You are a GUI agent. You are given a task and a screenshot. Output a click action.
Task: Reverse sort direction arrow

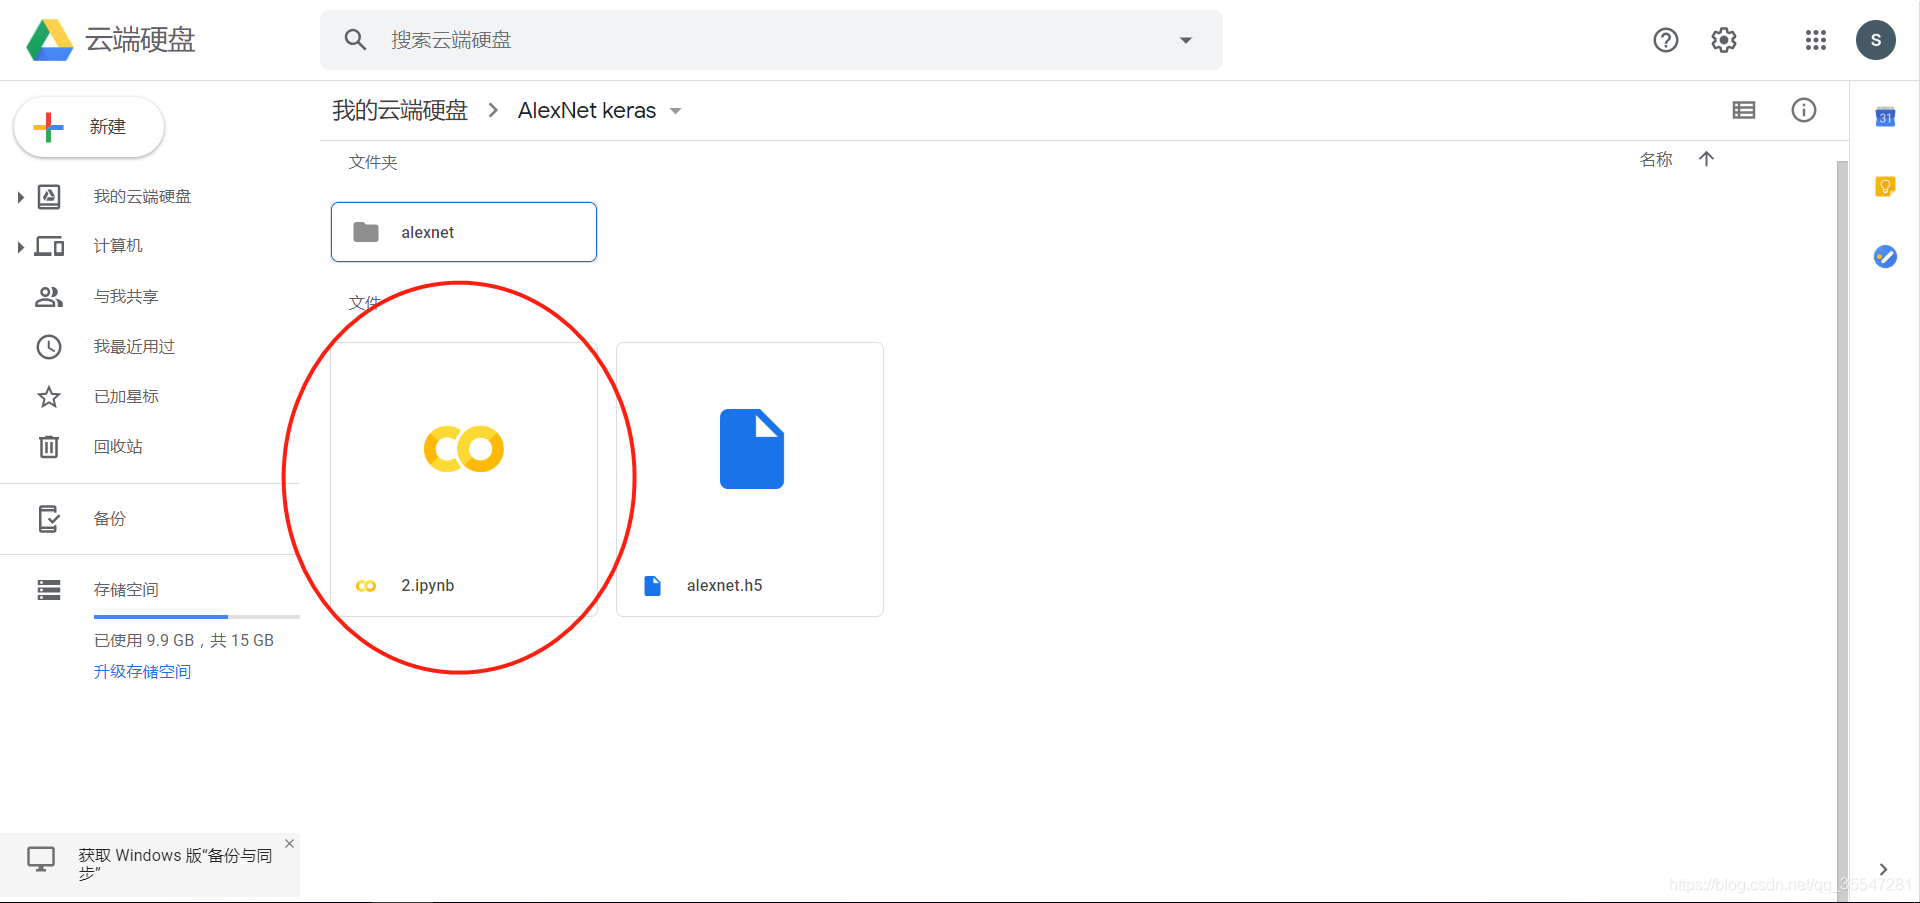1707,159
